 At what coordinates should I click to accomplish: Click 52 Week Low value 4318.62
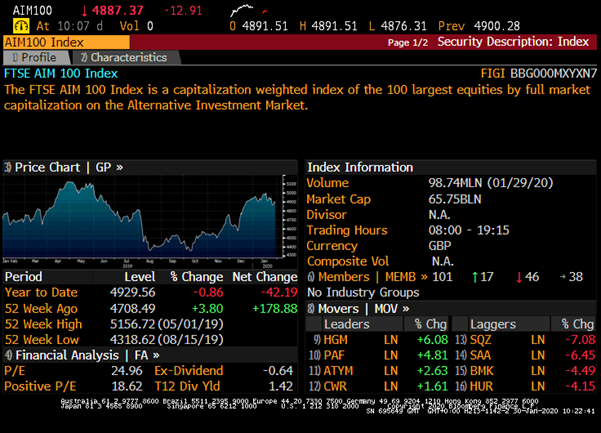click(x=133, y=340)
